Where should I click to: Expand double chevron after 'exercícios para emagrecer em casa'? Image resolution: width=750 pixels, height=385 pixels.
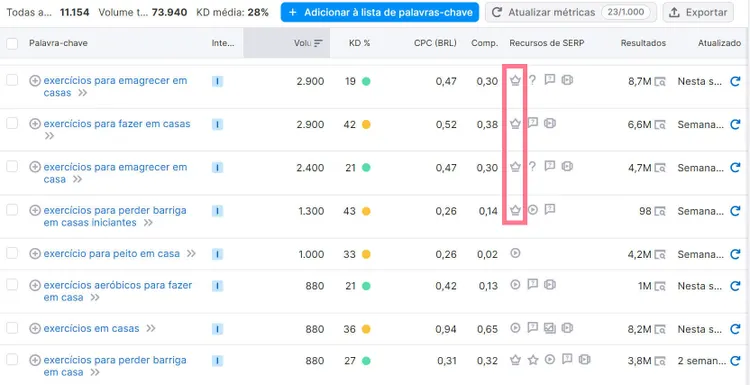[x=77, y=179]
